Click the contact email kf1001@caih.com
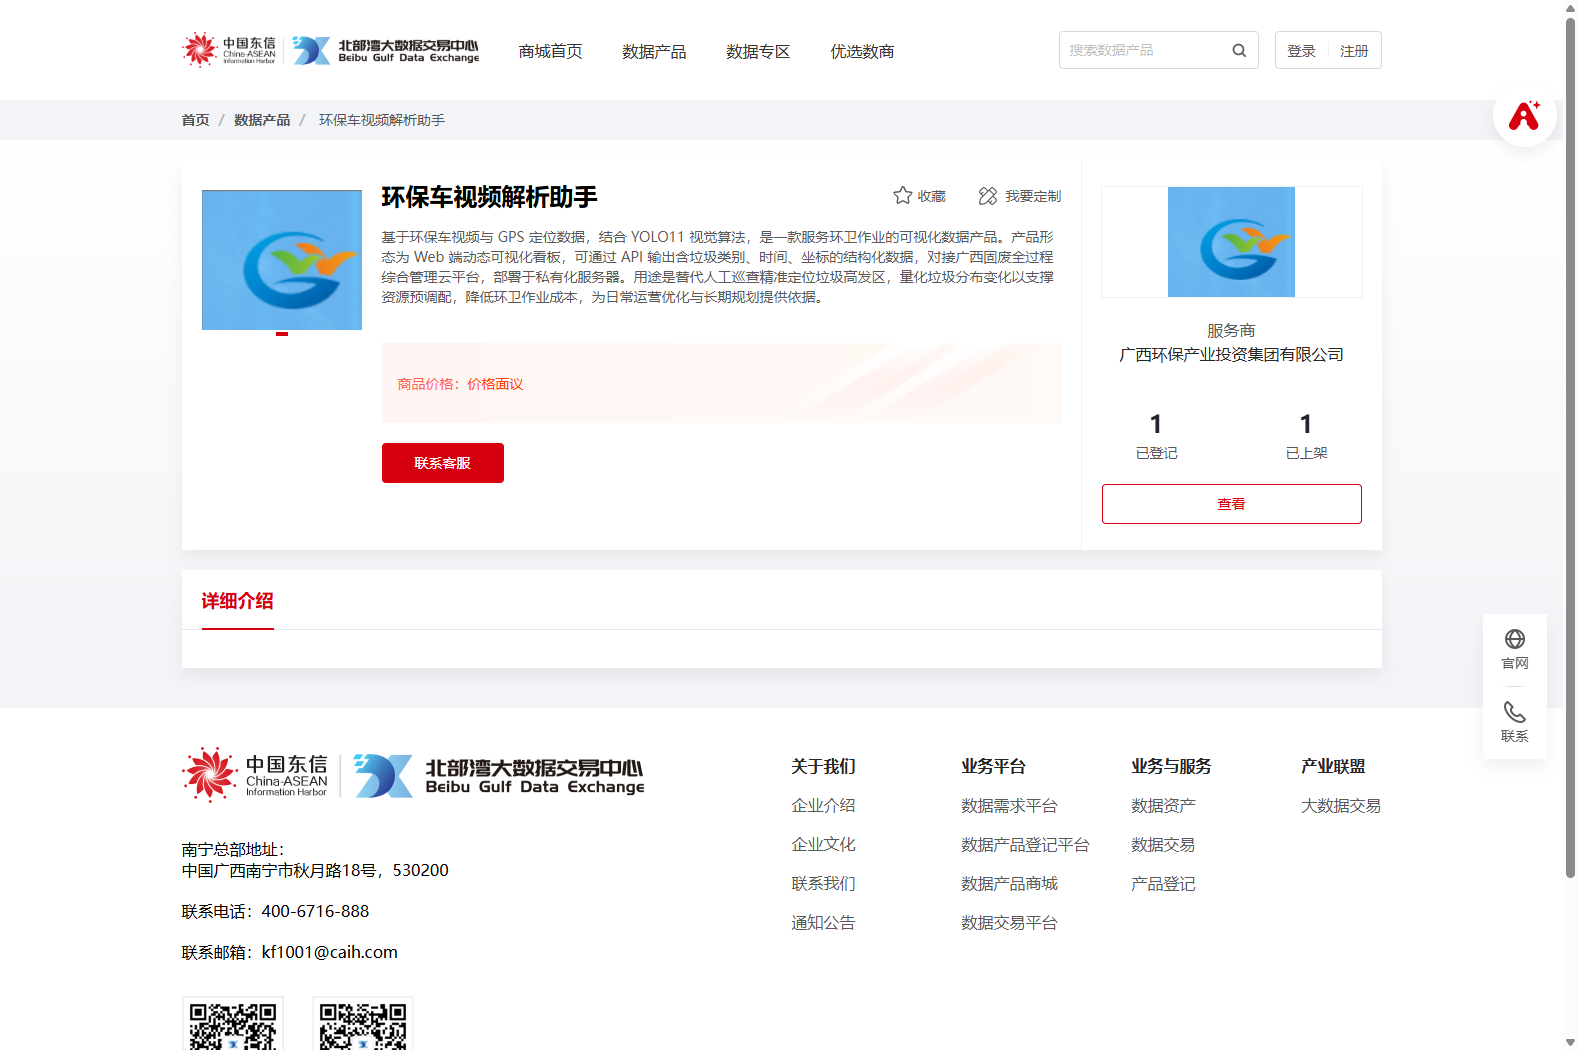The width and height of the screenshot is (1578, 1050). 330,953
